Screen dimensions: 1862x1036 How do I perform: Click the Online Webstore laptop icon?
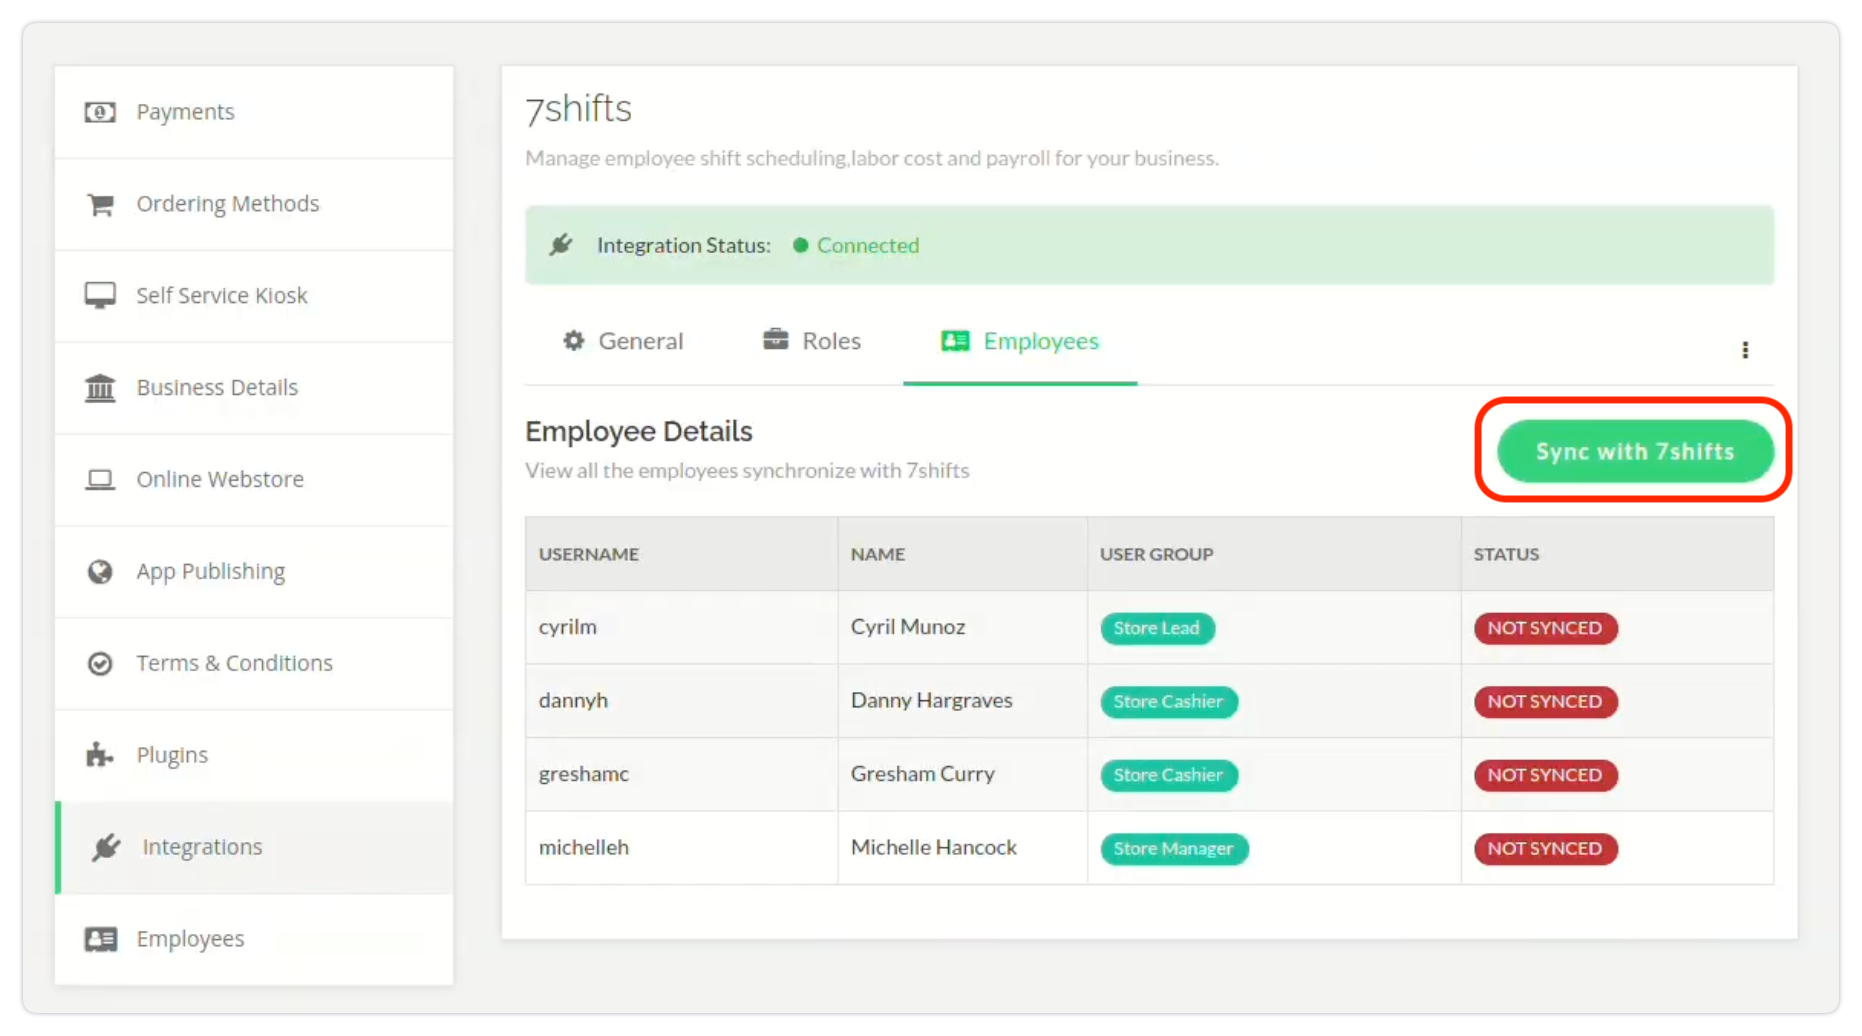point(100,480)
